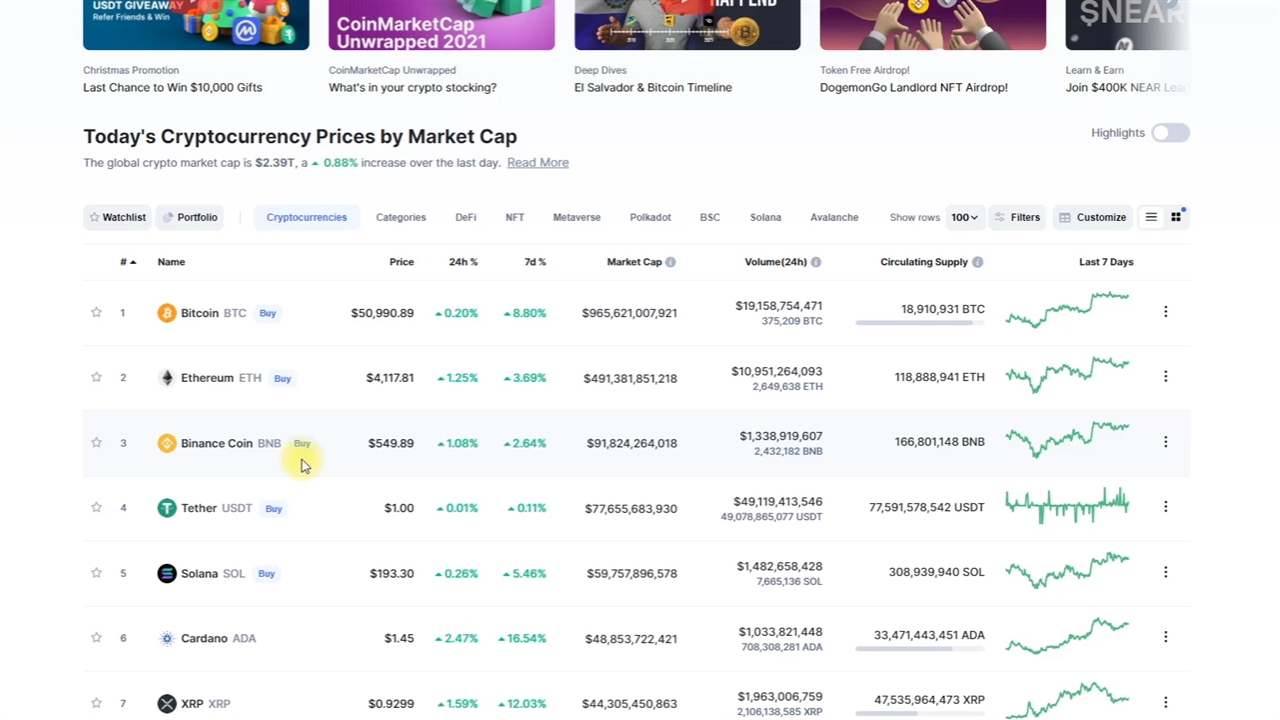Select the Metaverse category tab
Viewport: 1280px width, 720px height.
tap(577, 217)
